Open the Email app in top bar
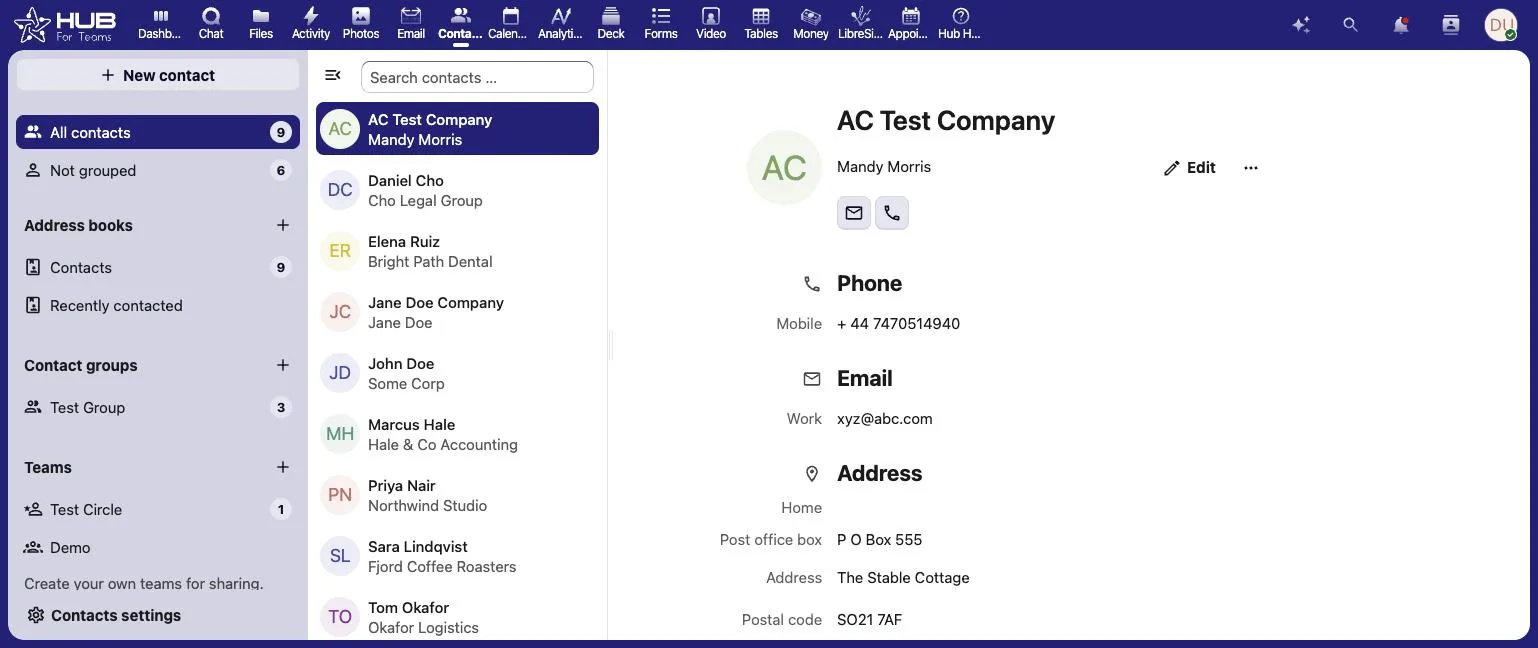 click(411, 24)
